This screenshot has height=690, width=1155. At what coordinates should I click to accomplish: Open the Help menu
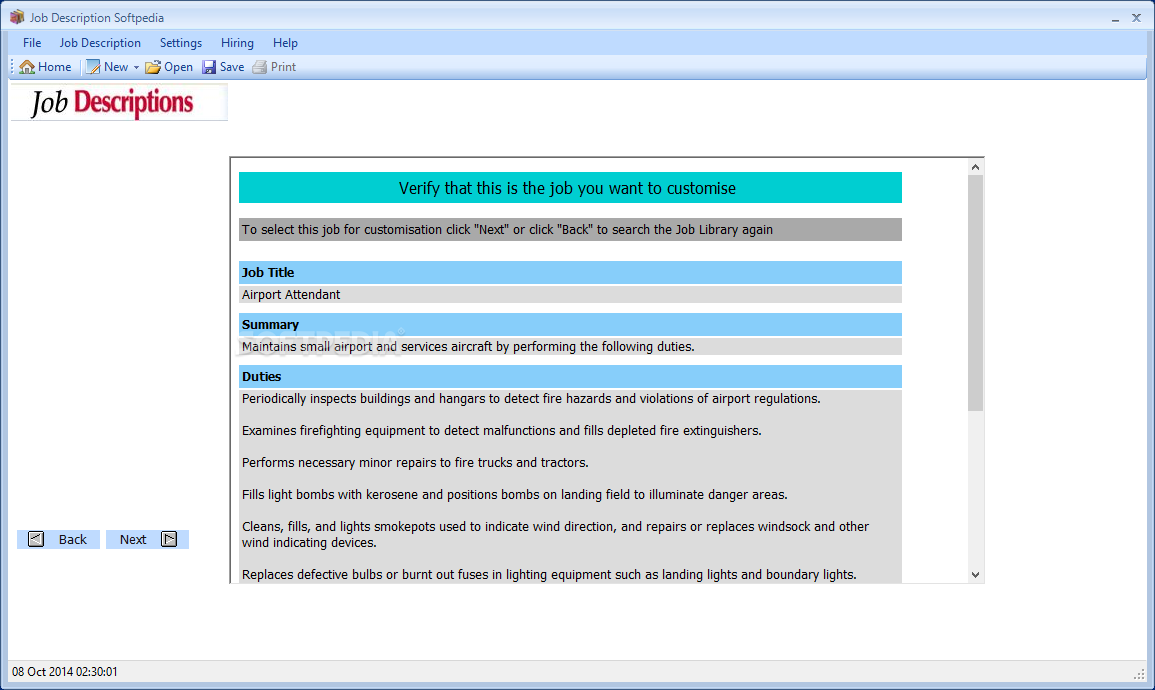[285, 43]
